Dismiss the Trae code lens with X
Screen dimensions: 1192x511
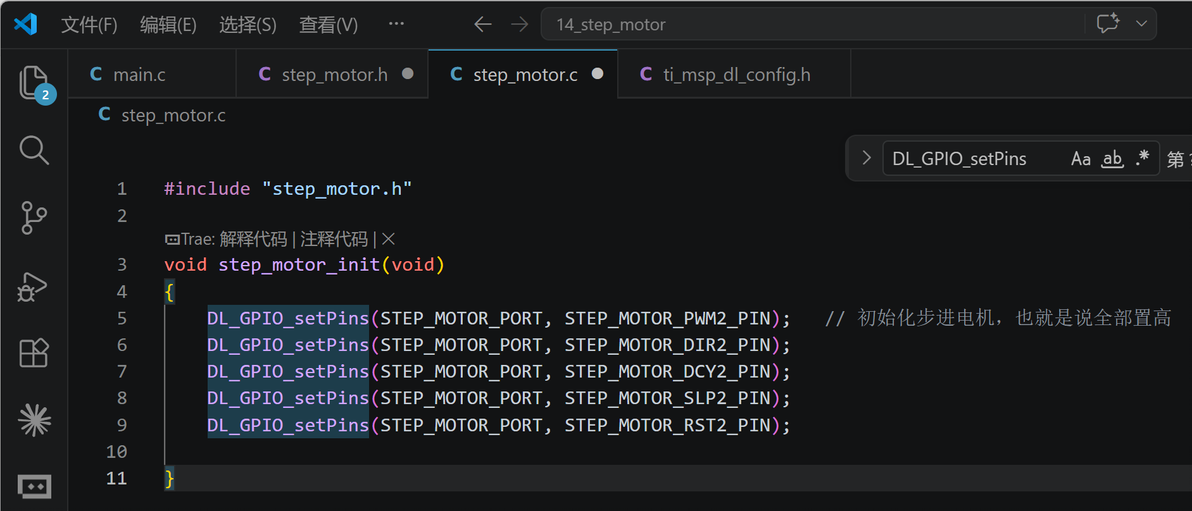pyautogui.click(x=388, y=239)
